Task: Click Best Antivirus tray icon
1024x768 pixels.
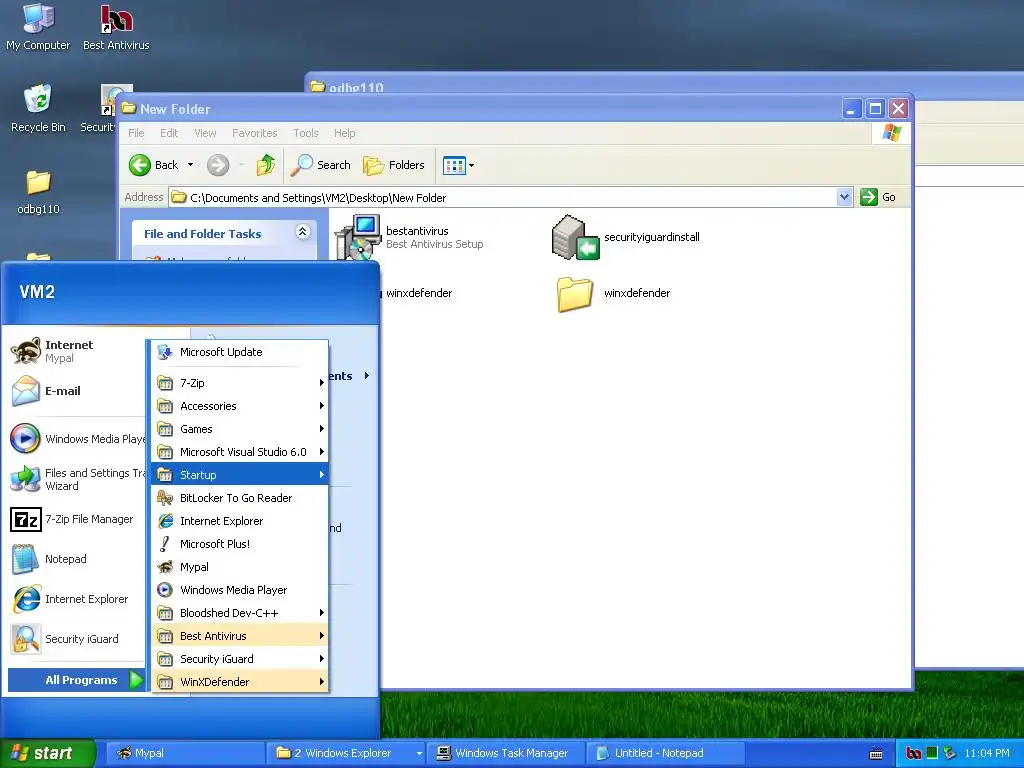Action: 914,753
